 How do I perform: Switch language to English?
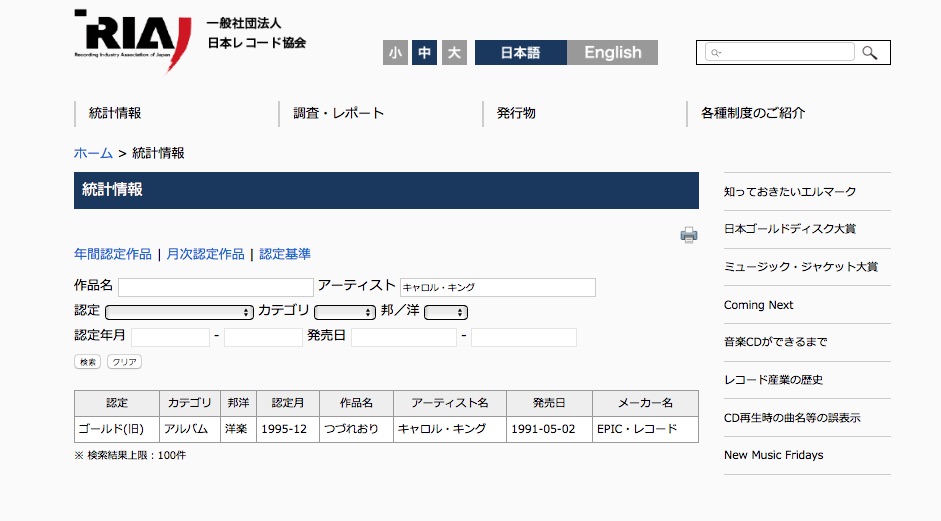[x=612, y=53]
